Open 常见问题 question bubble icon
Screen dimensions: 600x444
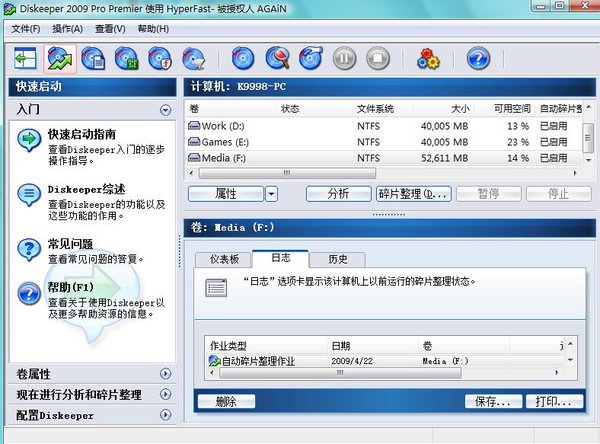(x=29, y=250)
